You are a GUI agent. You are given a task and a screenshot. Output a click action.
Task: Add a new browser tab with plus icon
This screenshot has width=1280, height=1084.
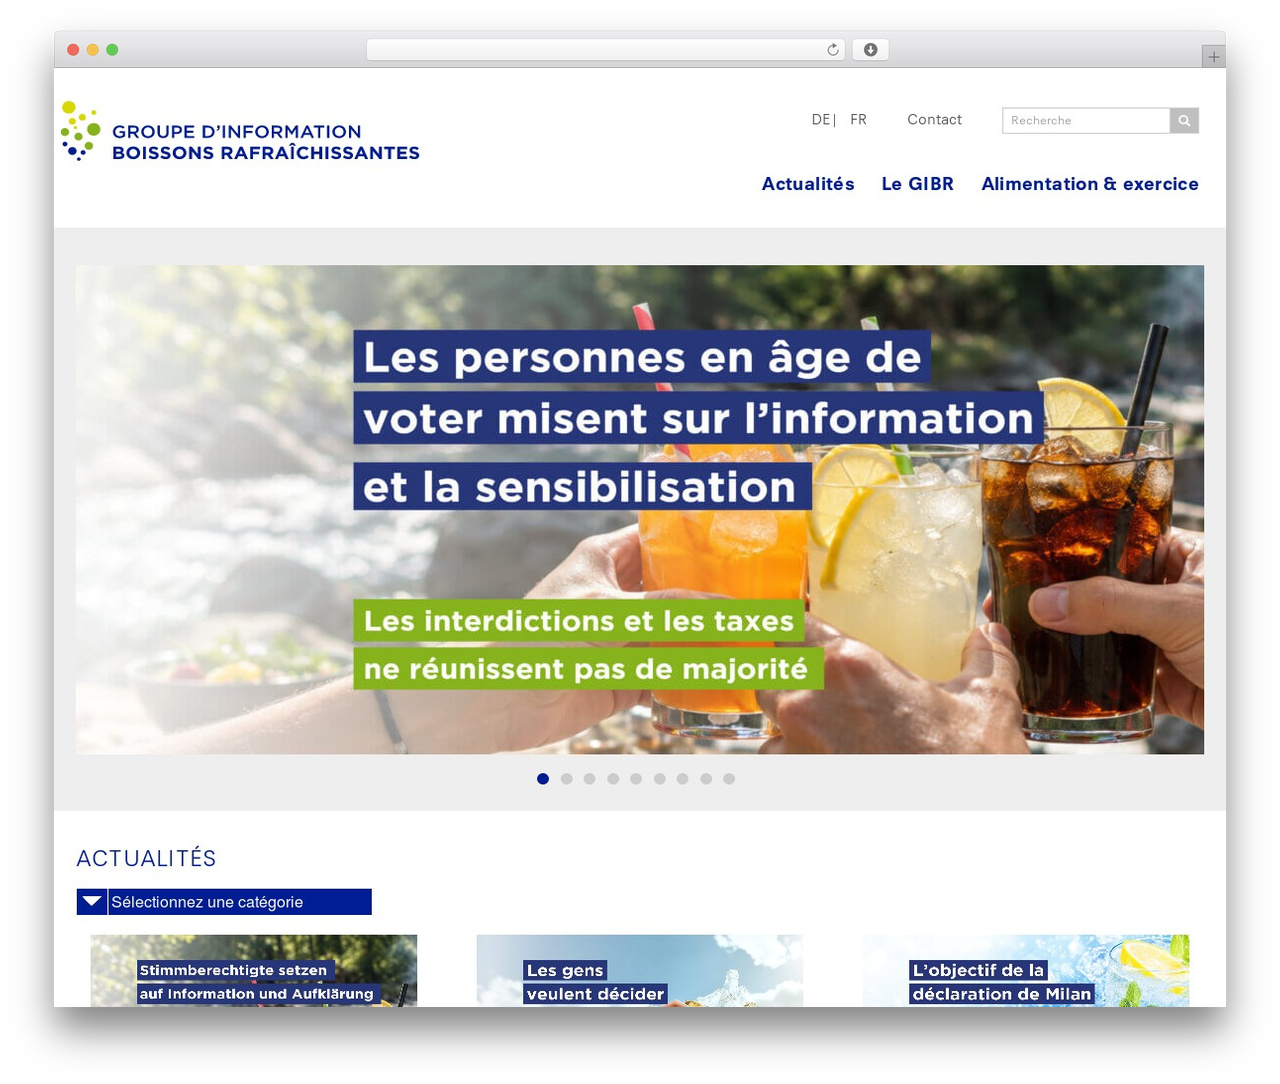(1214, 57)
